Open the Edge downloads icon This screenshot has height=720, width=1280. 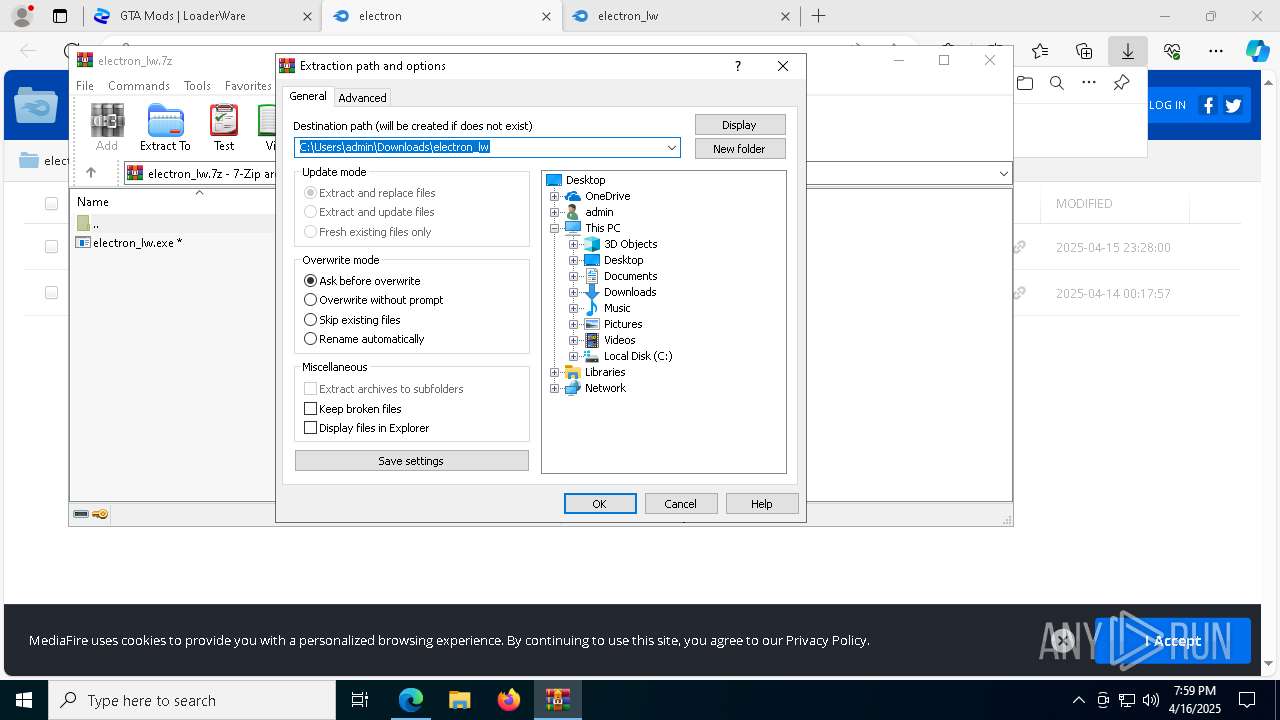tap(1127, 51)
